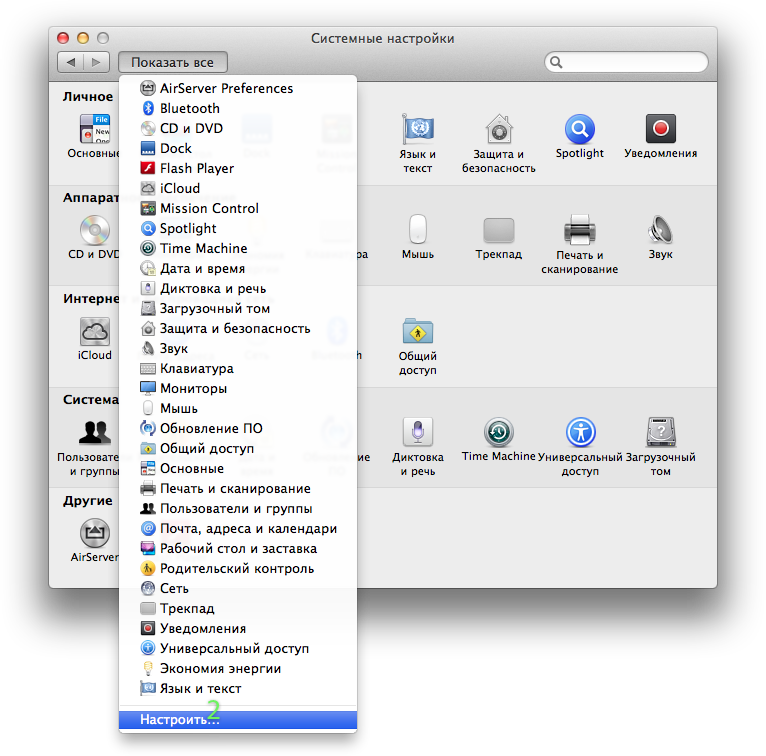Choose Общий доступ menu entry
The image size is (766, 756).
pos(238,449)
